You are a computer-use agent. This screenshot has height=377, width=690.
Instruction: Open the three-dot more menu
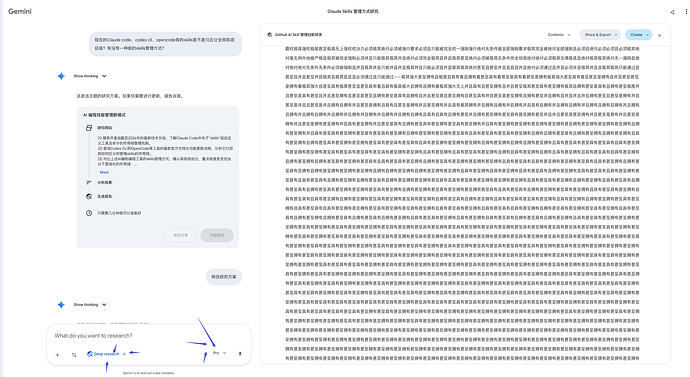[x=686, y=12]
